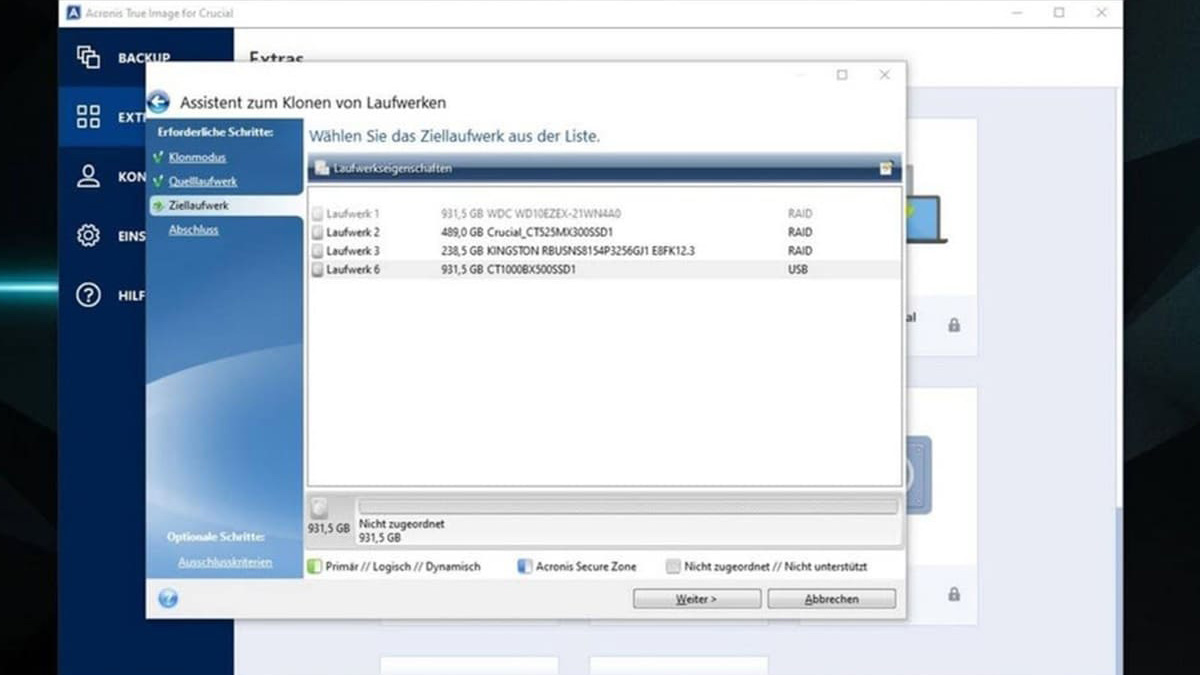Go to the Abschluss step
Image resolution: width=1200 pixels, height=675 pixels.
coord(194,230)
